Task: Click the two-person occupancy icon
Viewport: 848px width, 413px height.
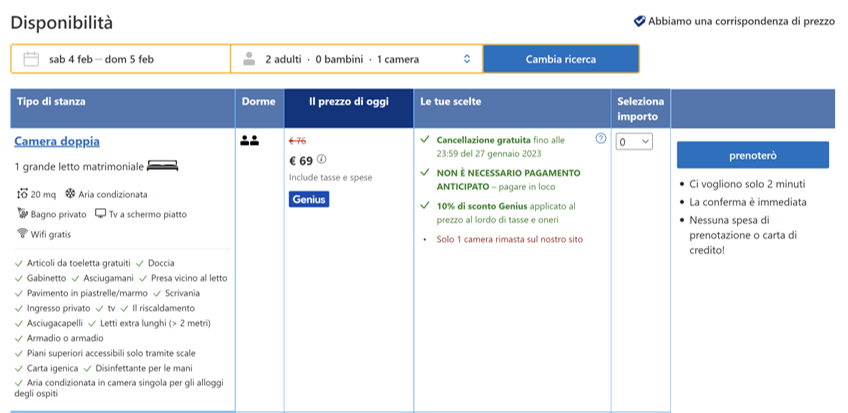Action: point(249,140)
